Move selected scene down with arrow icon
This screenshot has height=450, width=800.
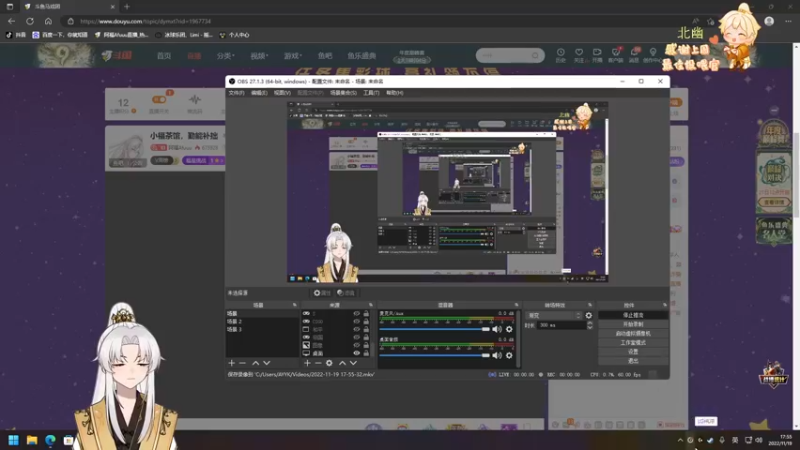(266, 363)
